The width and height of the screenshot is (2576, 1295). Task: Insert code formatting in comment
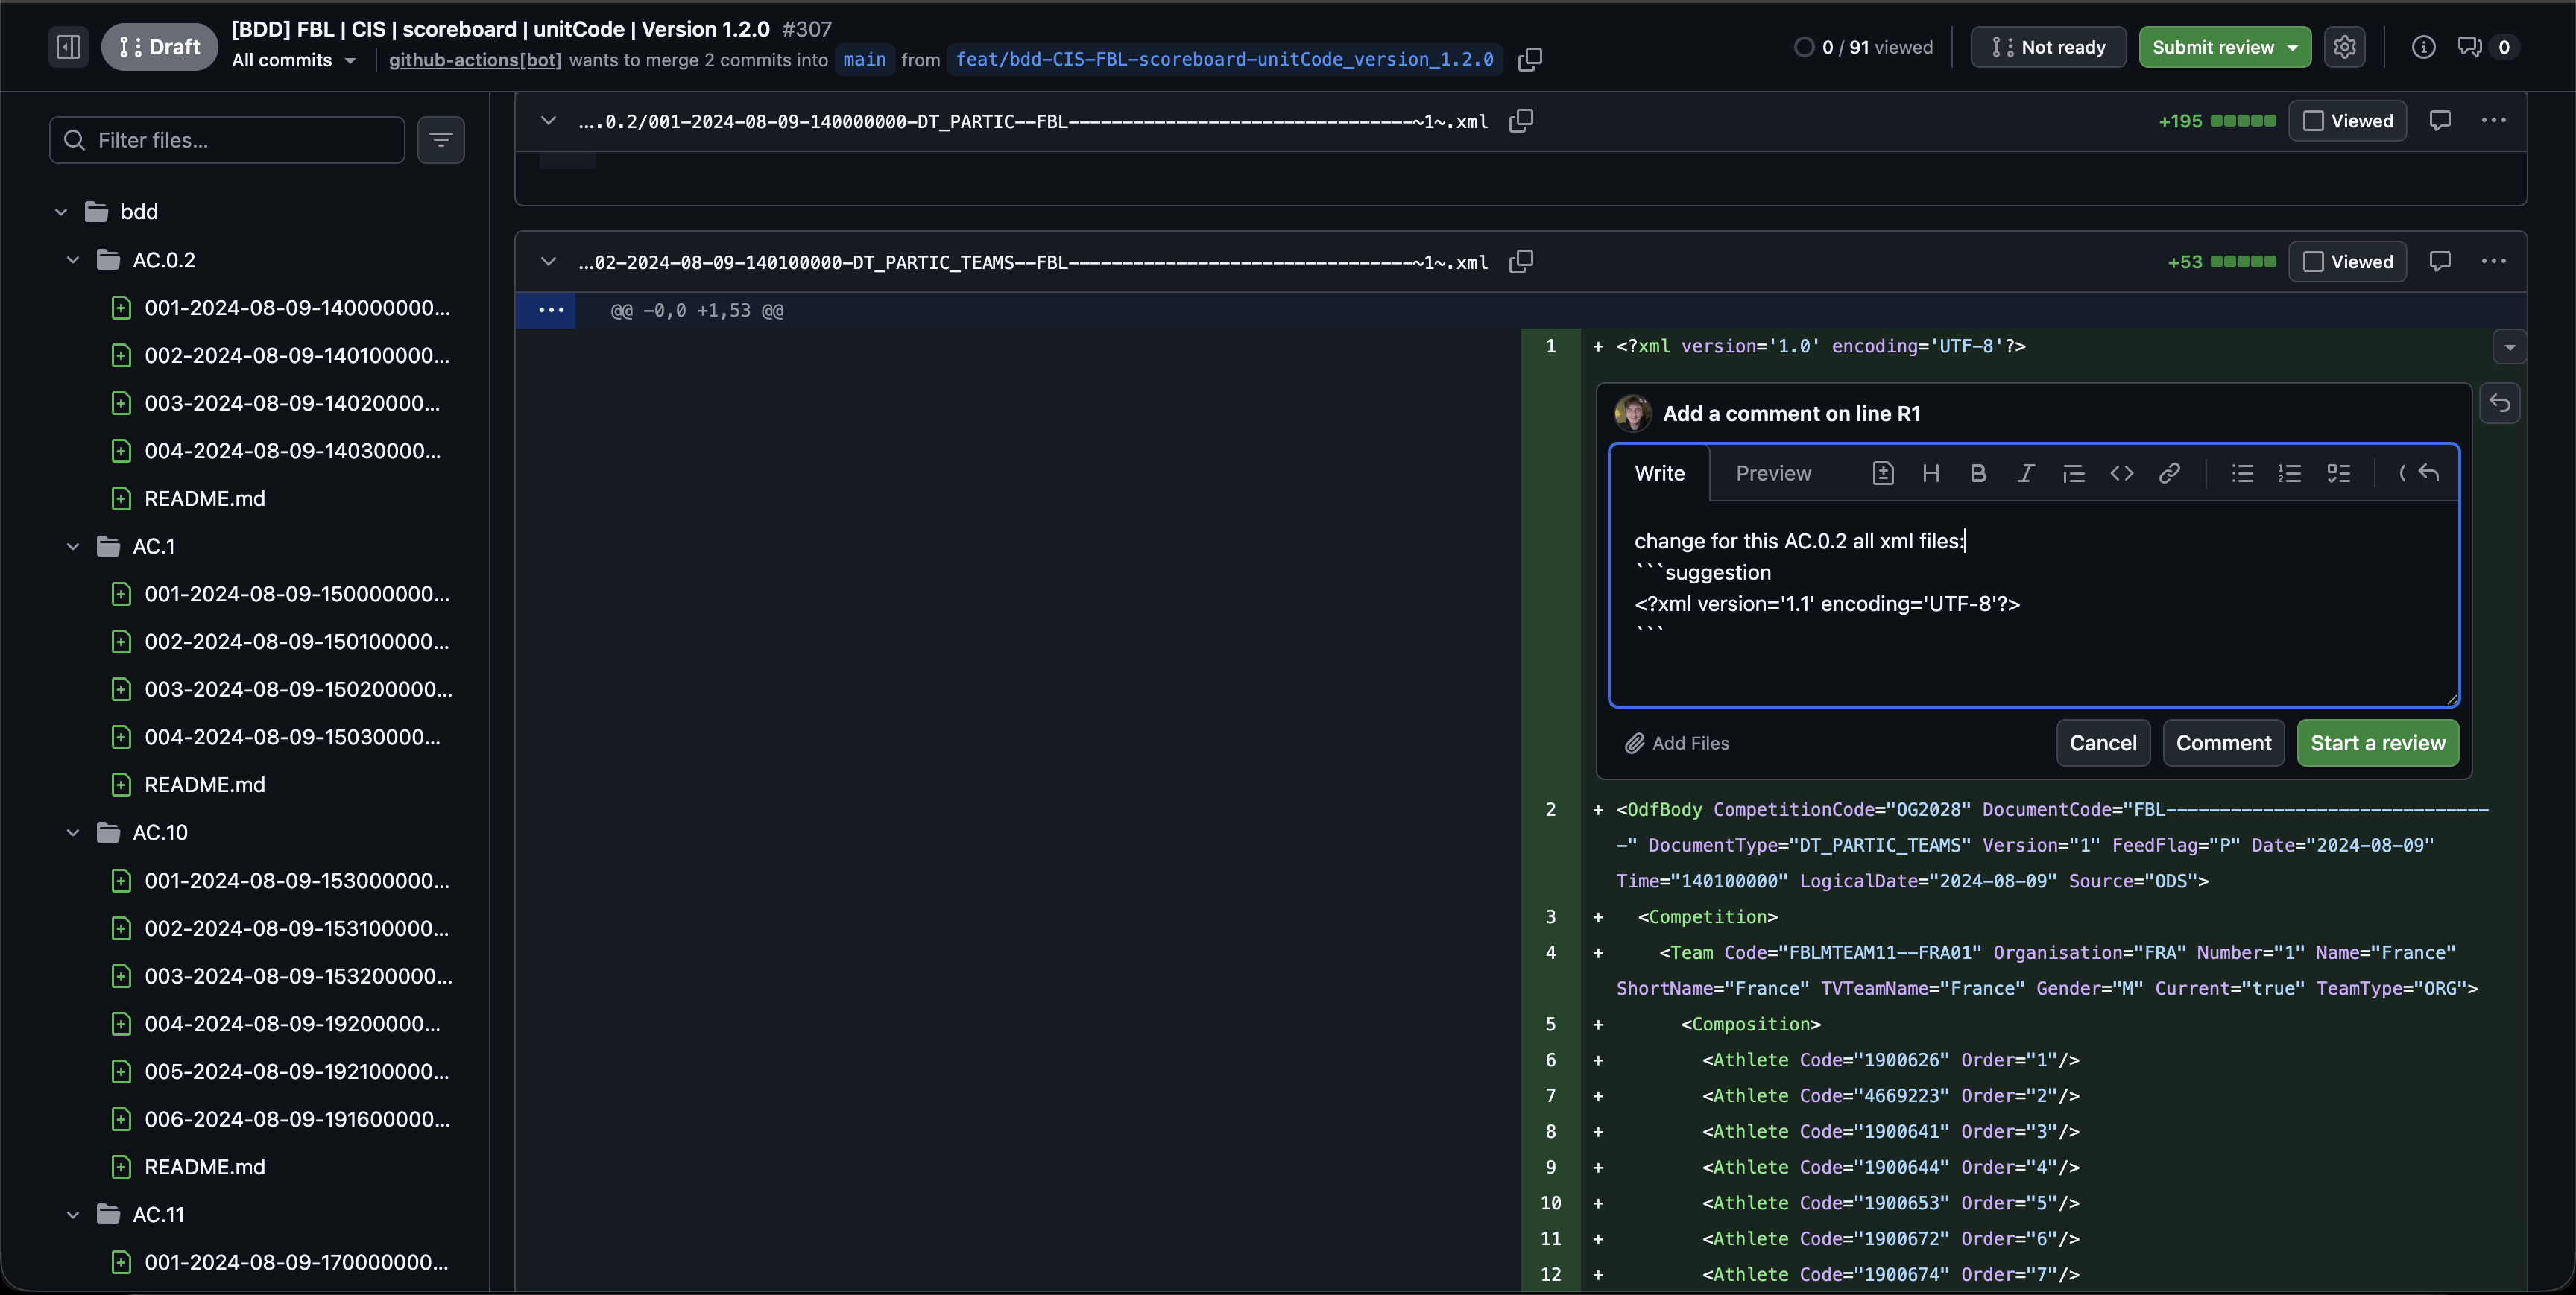[2121, 473]
